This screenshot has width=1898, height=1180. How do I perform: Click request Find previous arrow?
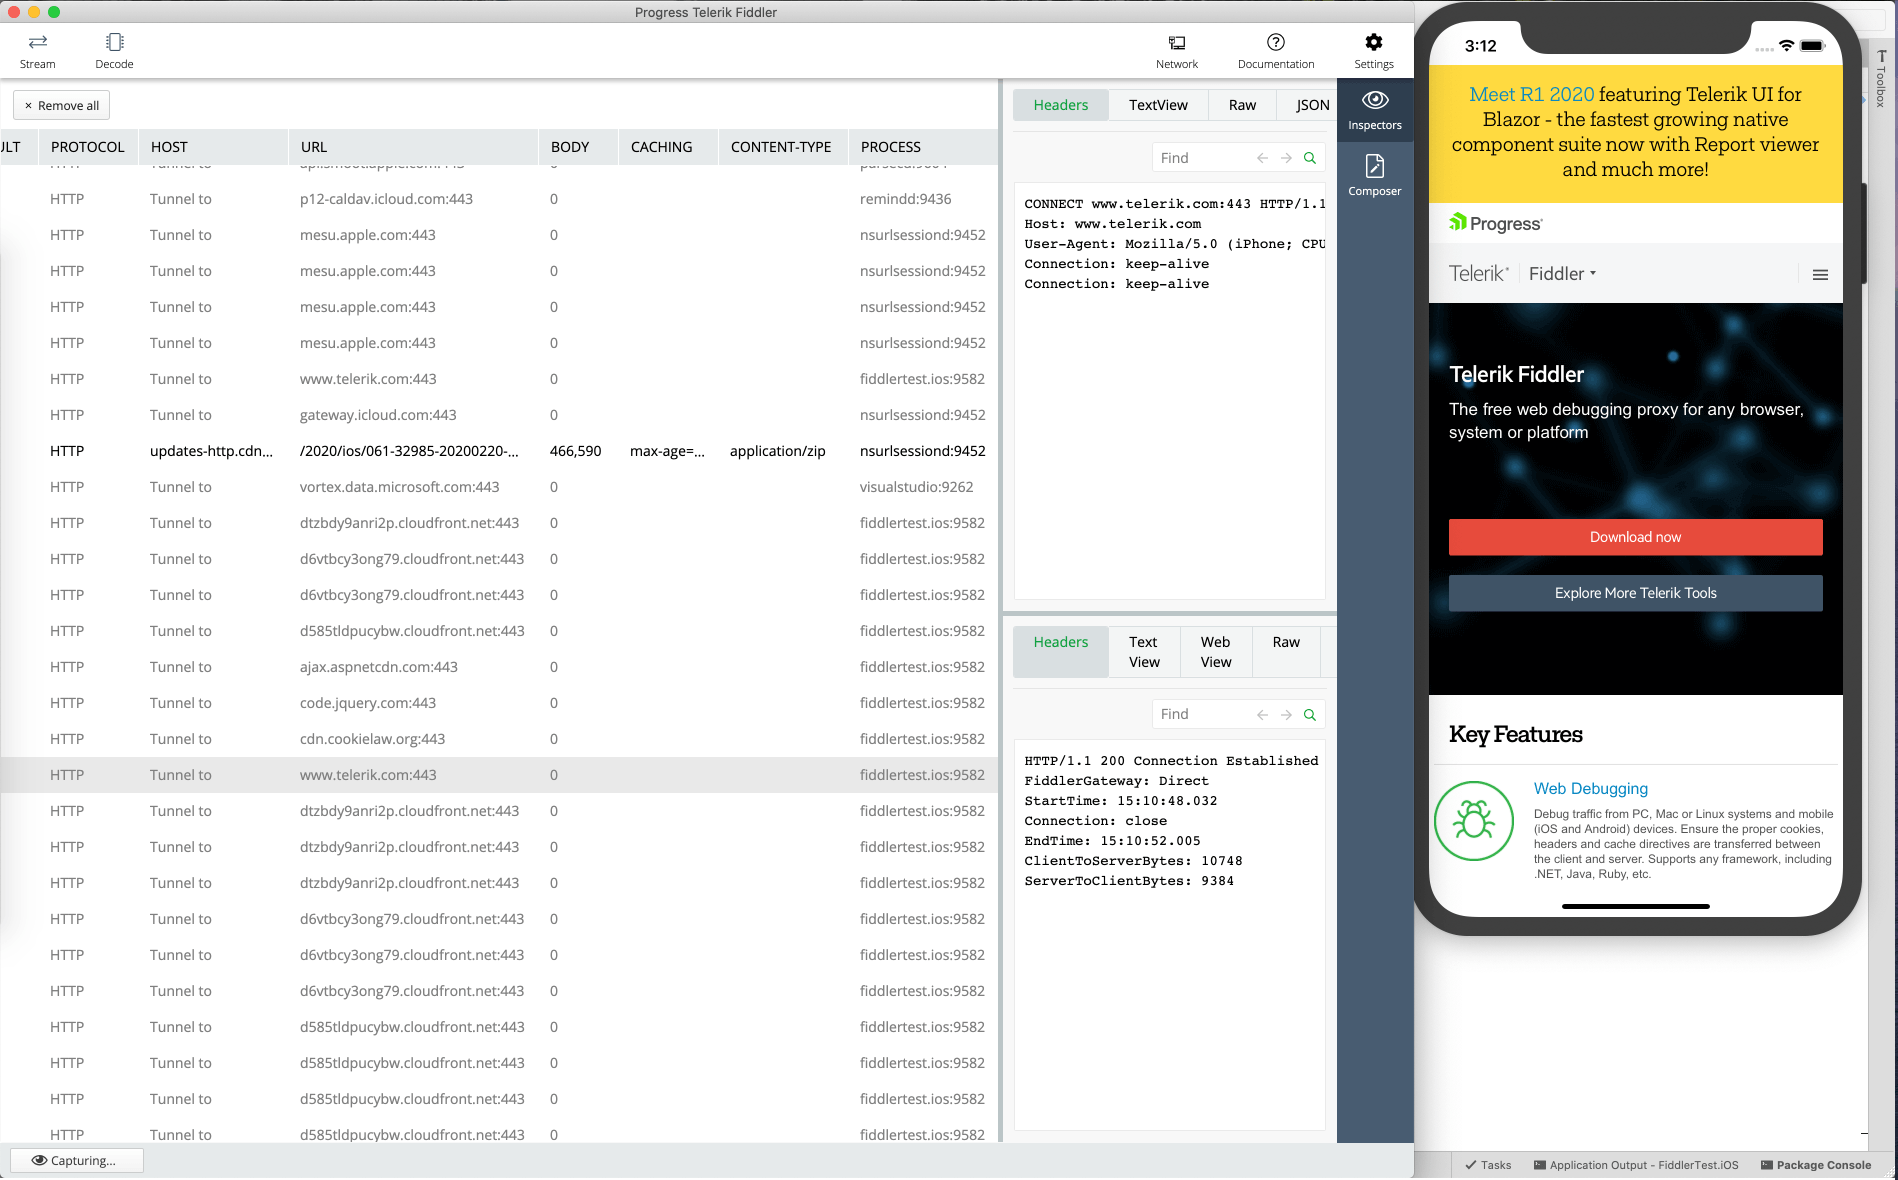click(1262, 158)
